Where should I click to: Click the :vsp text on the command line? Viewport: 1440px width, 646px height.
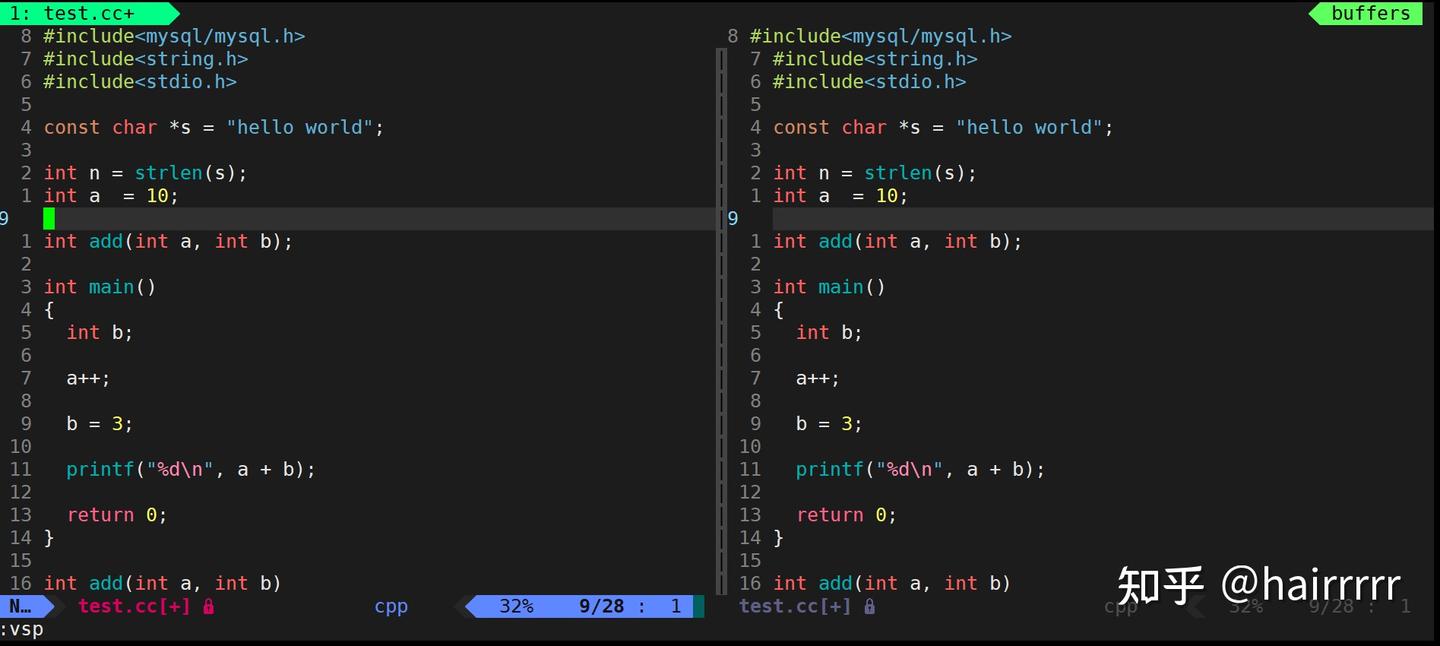[x=22, y=629]
